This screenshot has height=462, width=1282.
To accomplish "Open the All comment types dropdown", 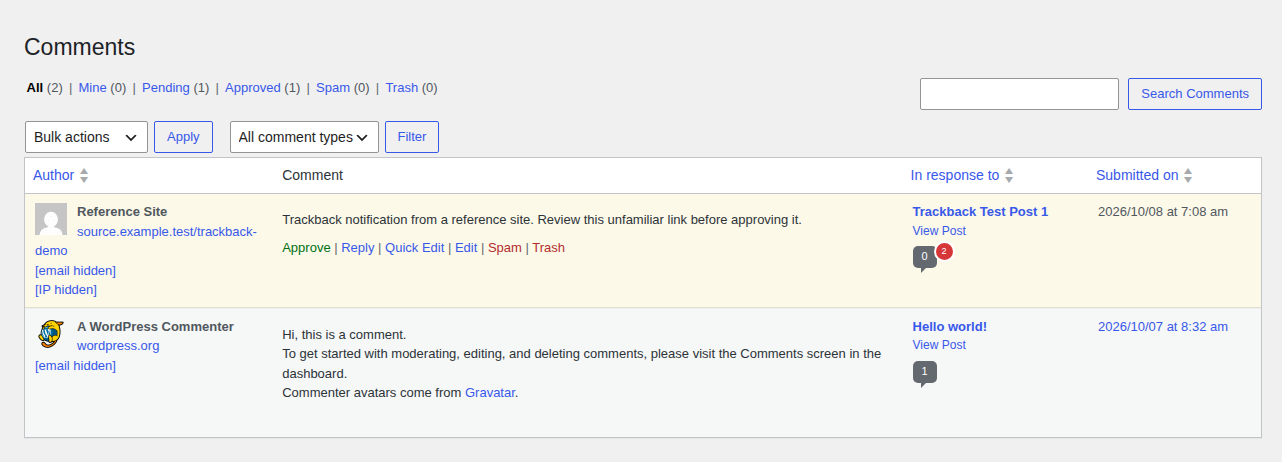I will pos(304,137).
